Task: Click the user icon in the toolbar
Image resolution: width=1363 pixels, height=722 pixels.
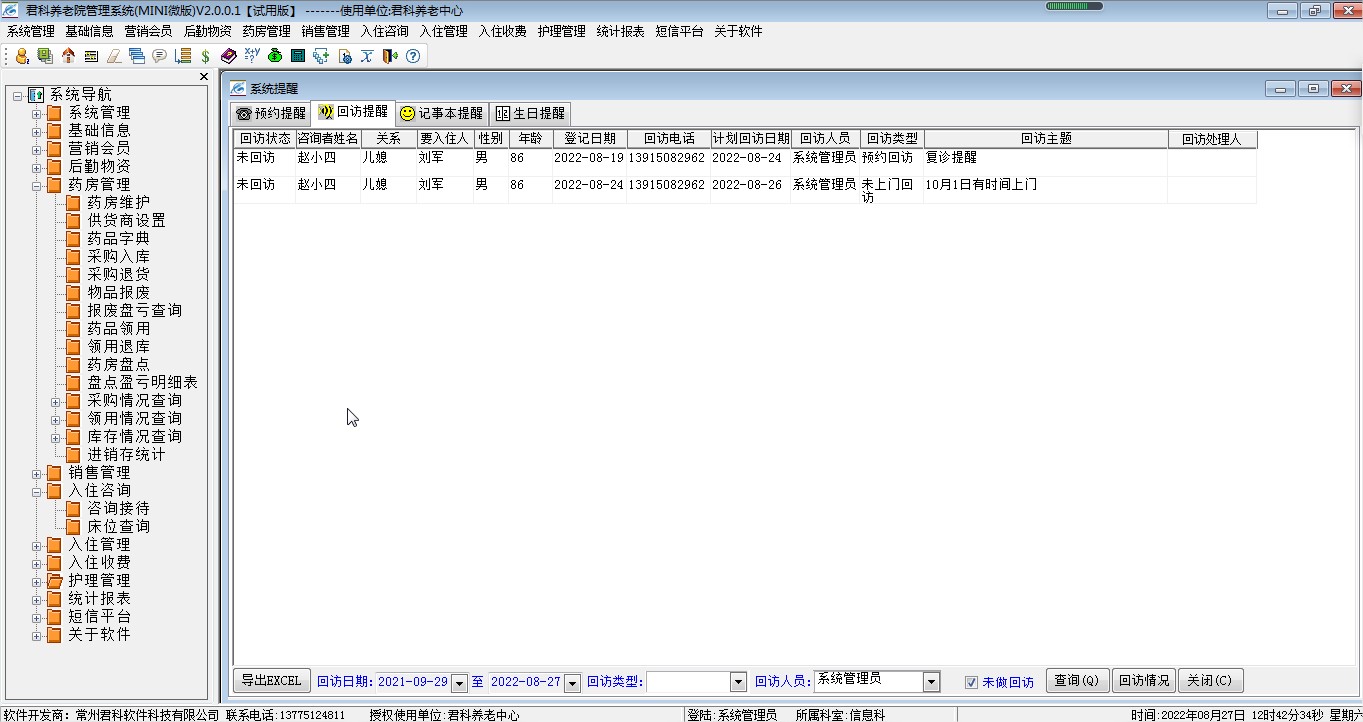Action: pyautogui.click(x=21, y=56)
